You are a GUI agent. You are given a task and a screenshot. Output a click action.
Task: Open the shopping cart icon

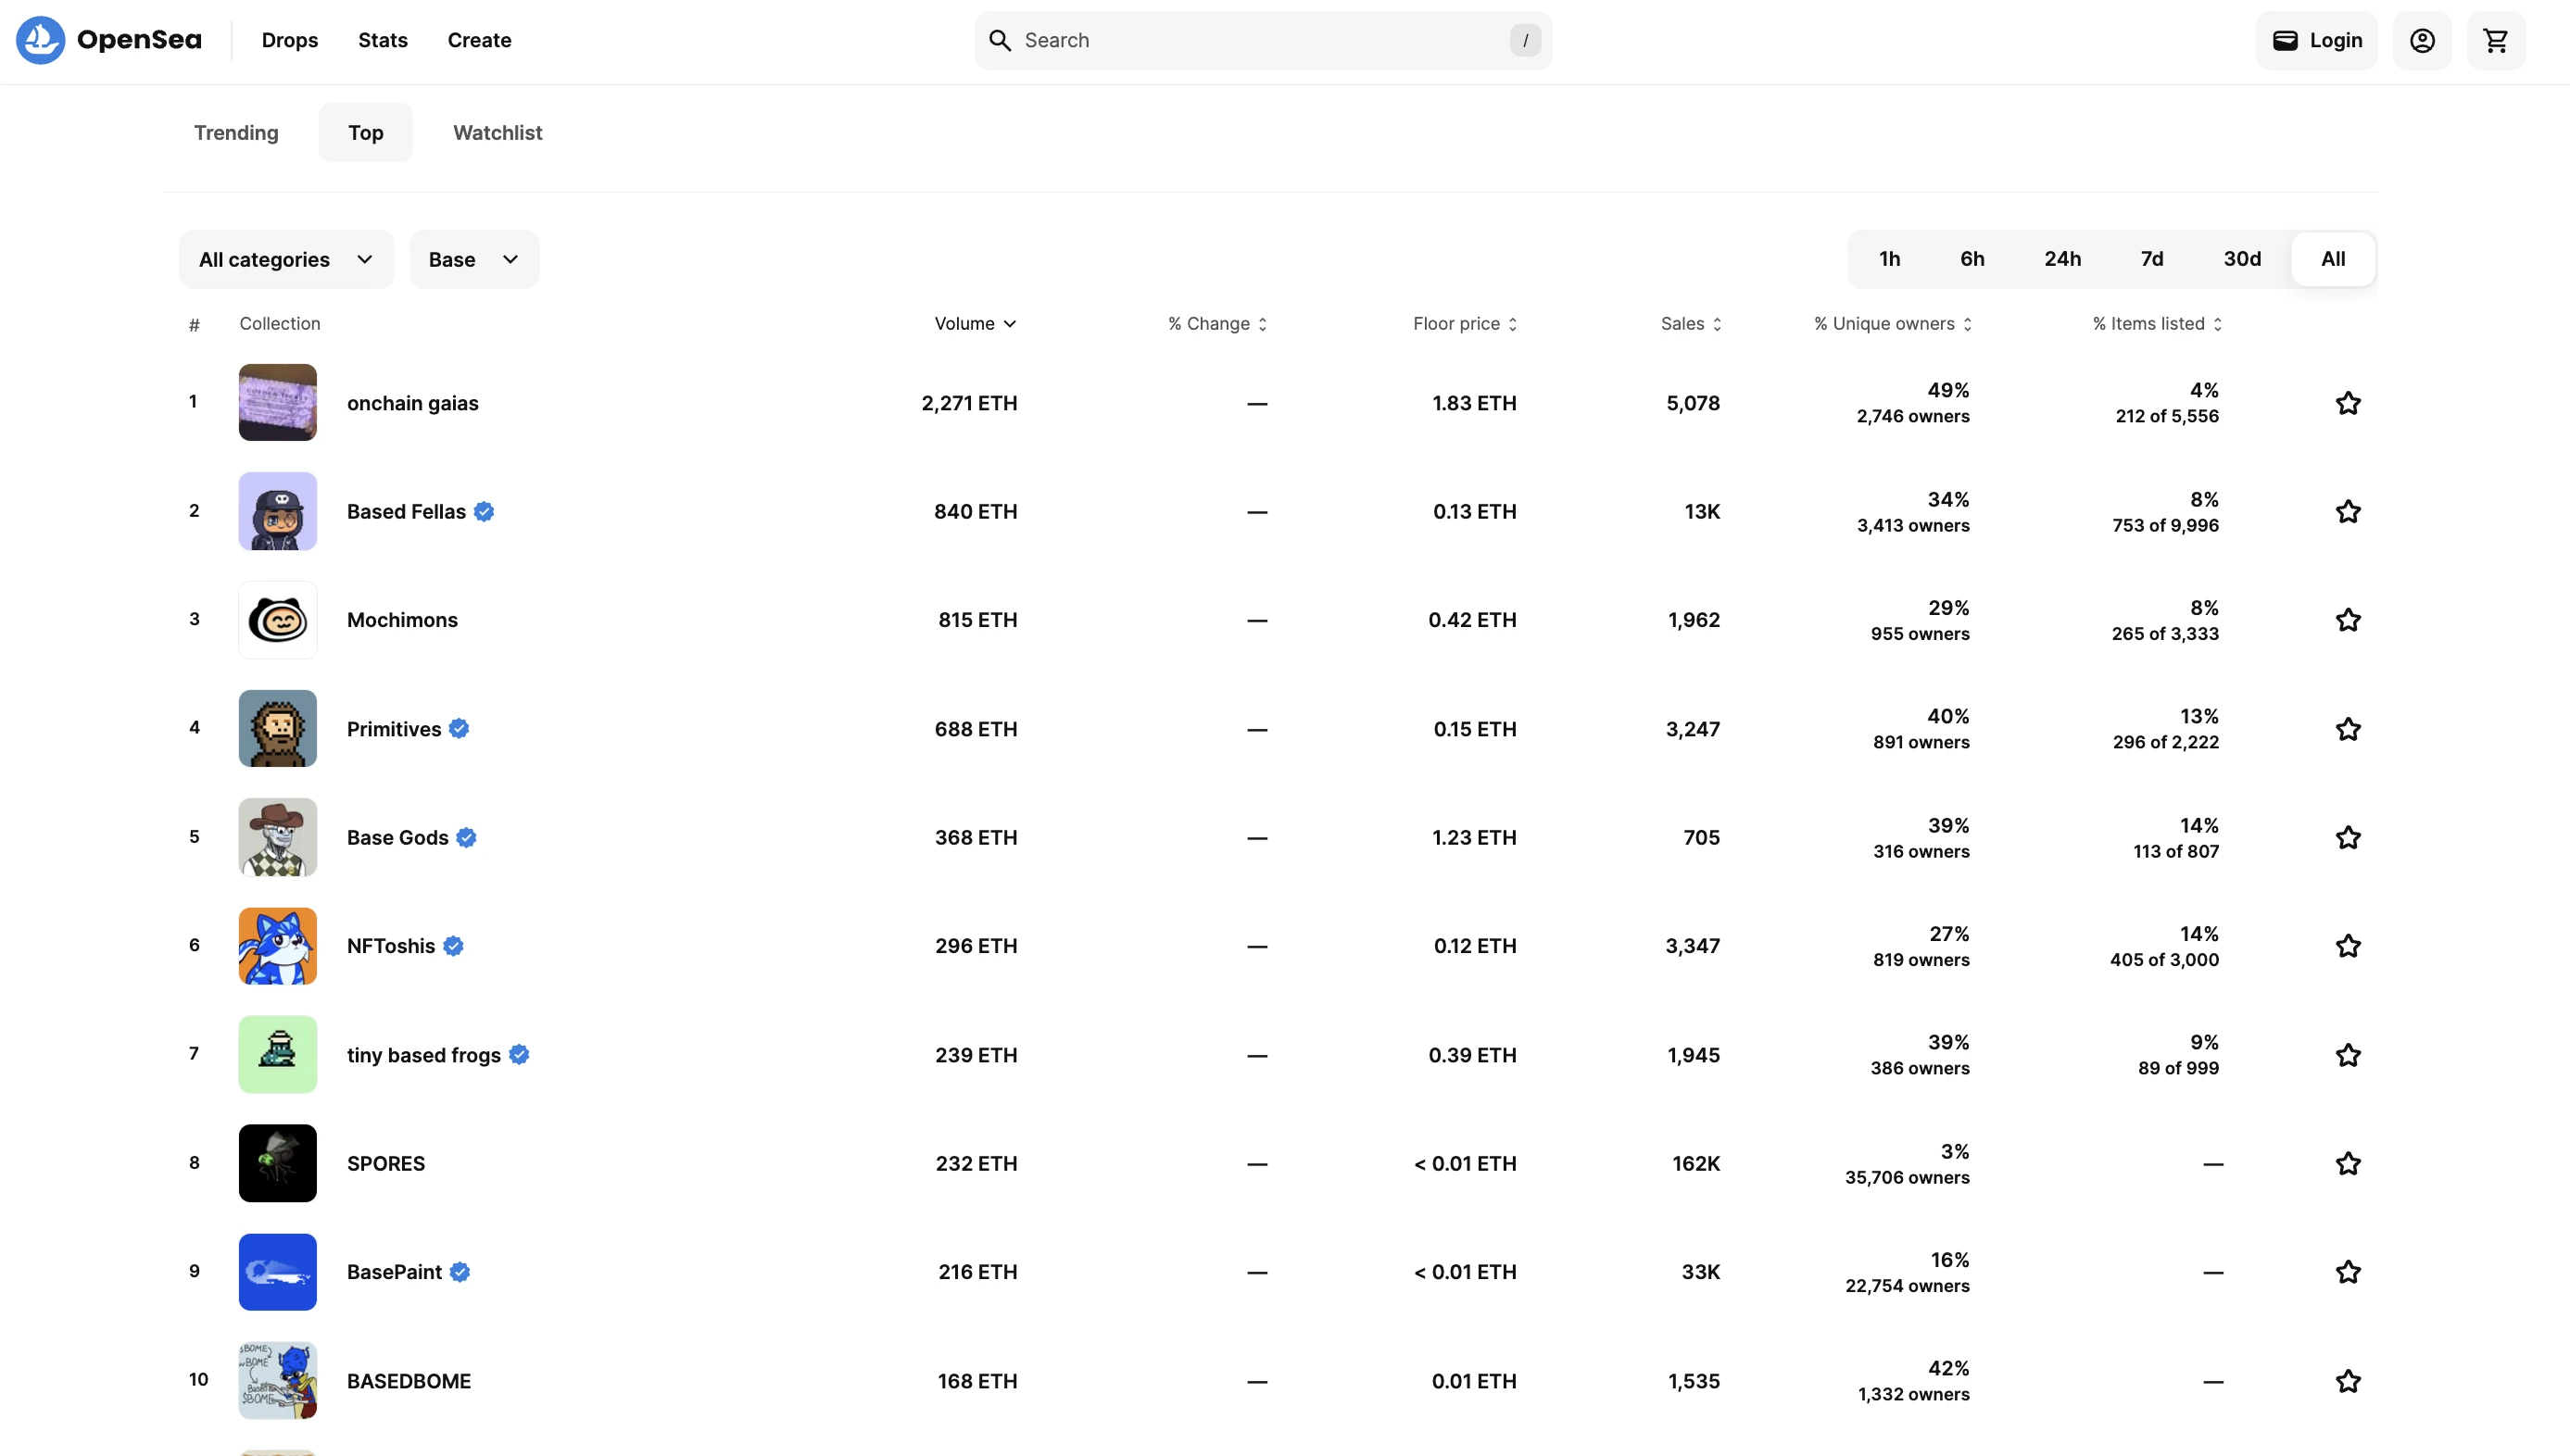coord(2496,40)
